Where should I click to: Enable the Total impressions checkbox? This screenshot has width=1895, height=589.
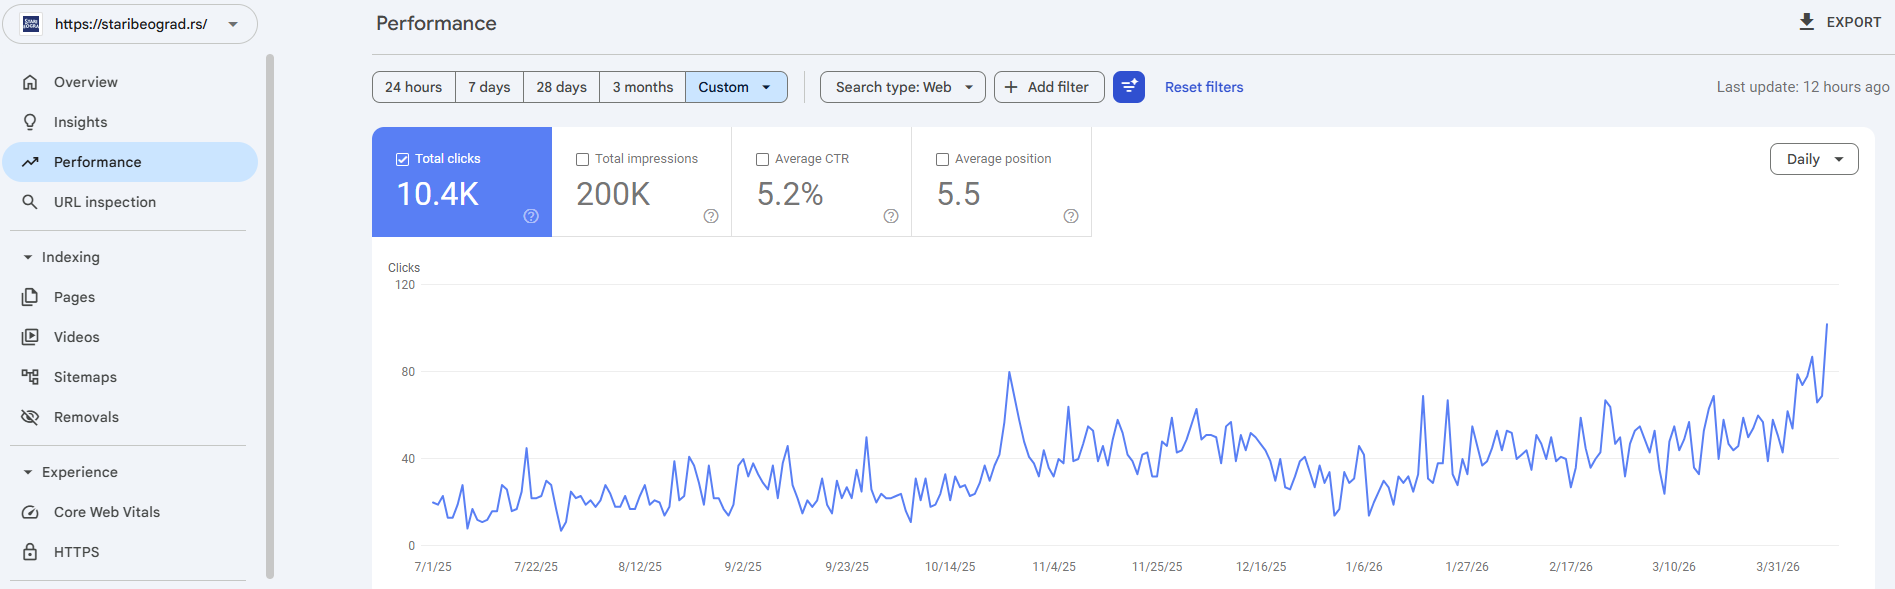tap(582, 159)
